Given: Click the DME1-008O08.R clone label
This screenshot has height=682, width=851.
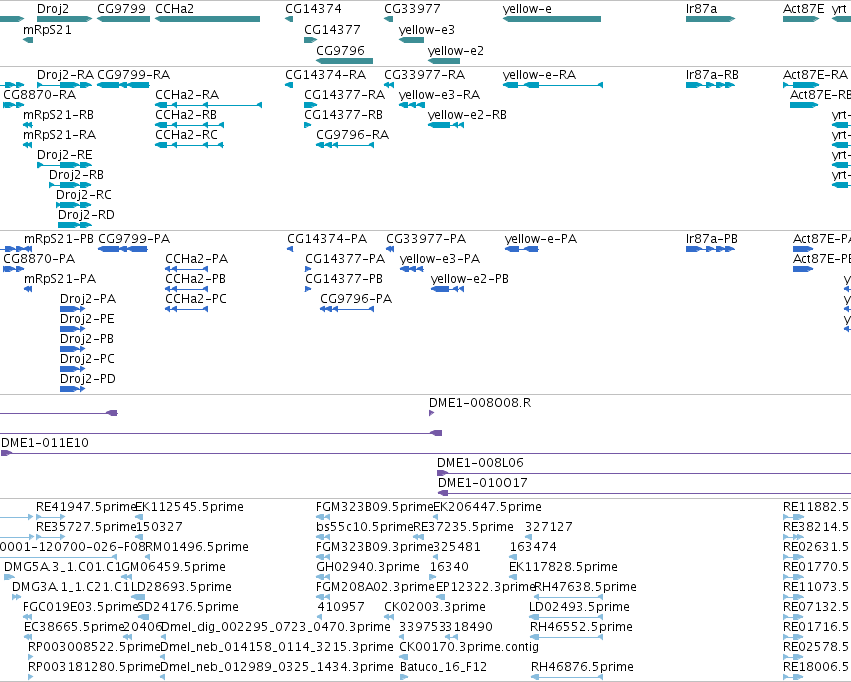Looking at the screenshot, I should 480,403.
